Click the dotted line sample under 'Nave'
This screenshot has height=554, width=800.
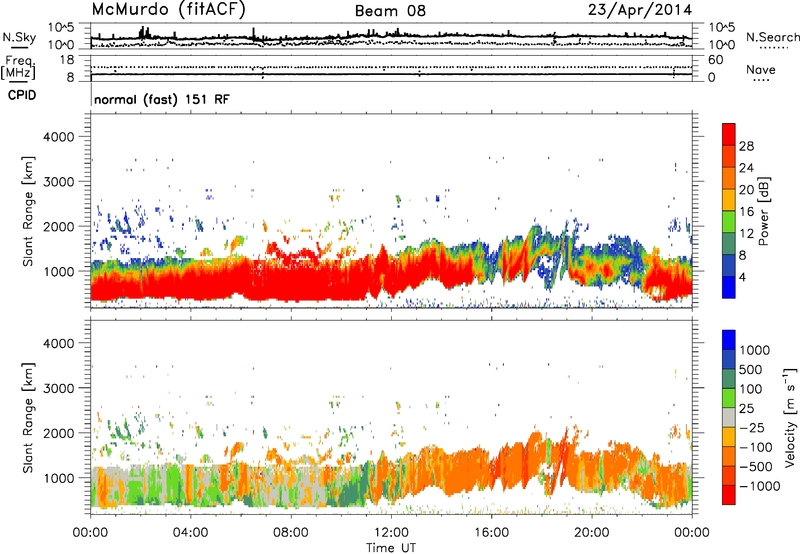(761, 80)
